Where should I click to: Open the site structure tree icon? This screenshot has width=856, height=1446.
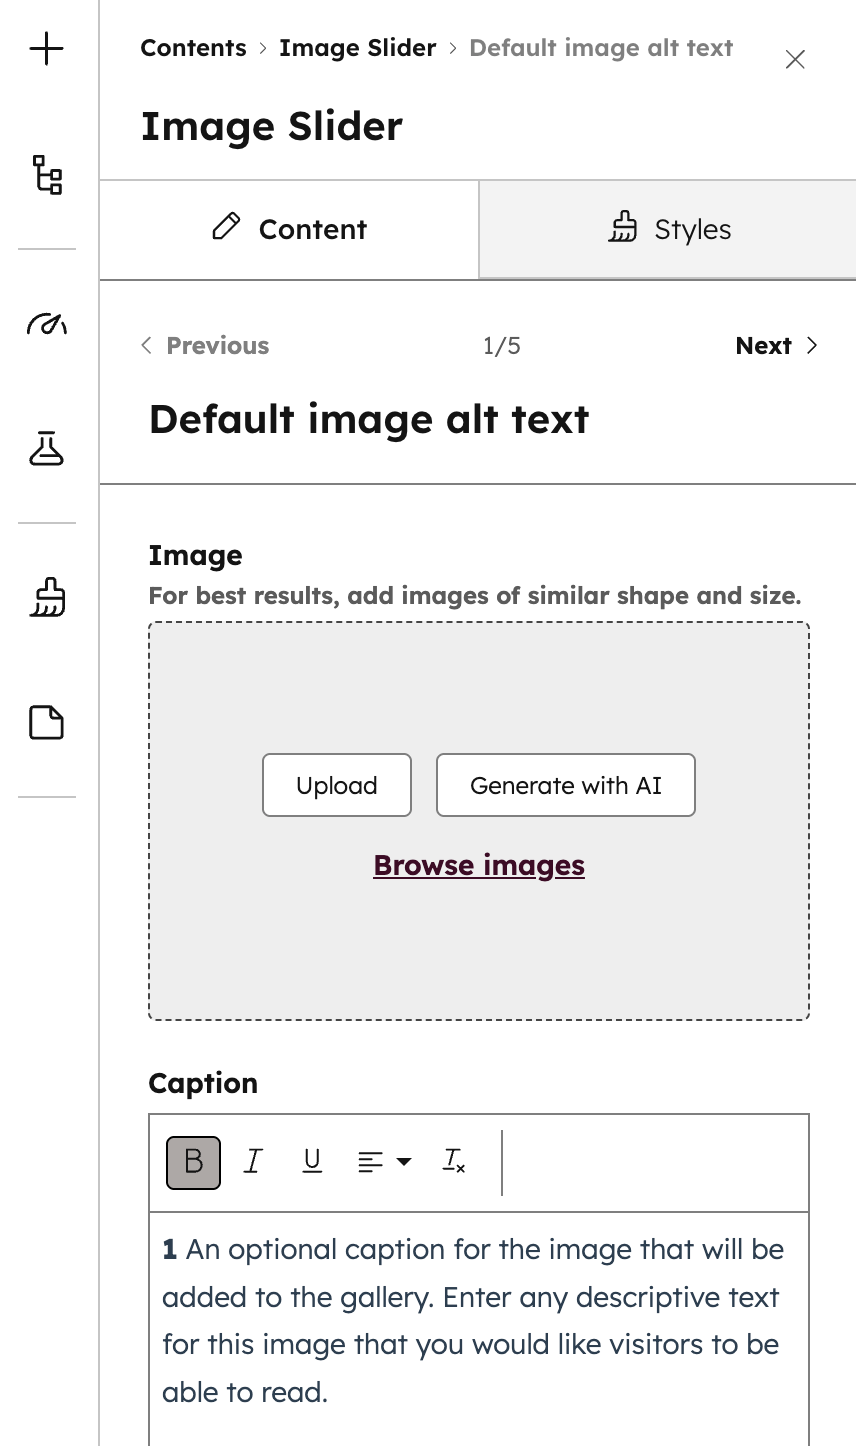(46, 174)
